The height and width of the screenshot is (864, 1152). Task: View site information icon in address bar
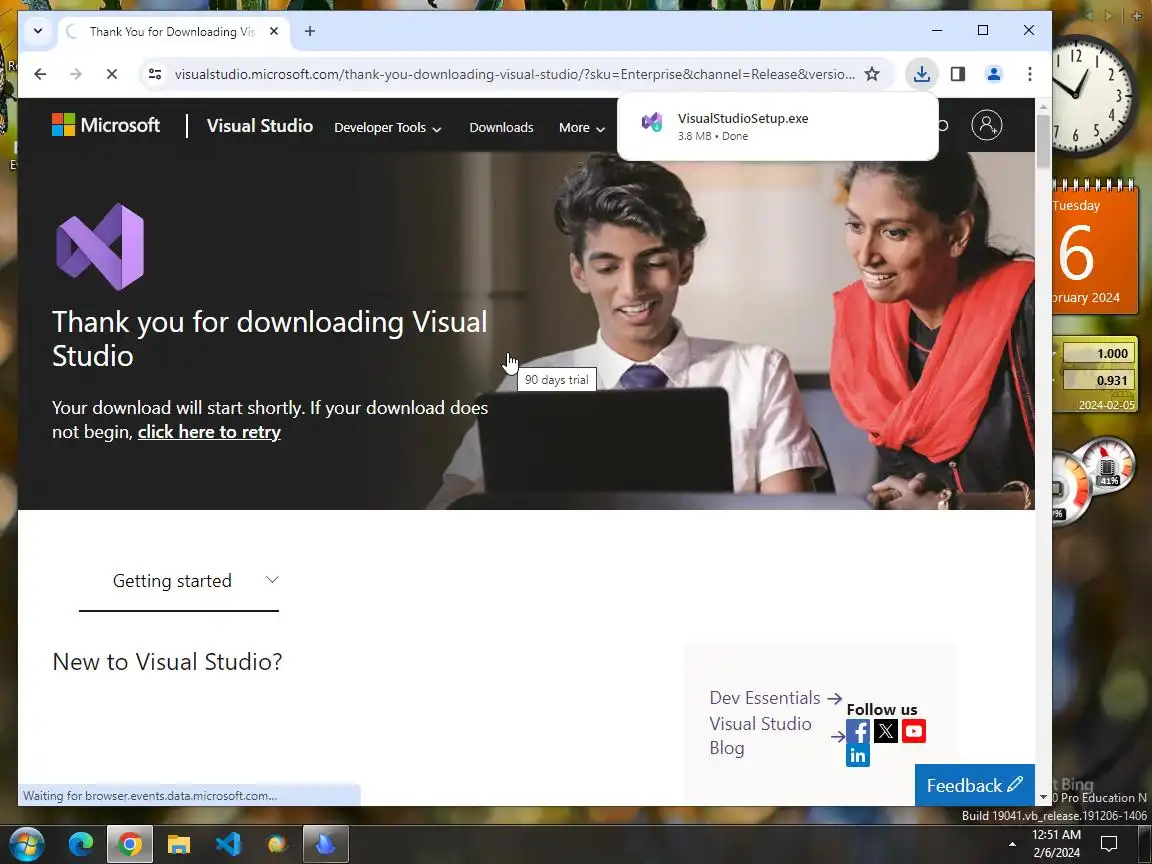pyautogui.click(x=155, y=74)
